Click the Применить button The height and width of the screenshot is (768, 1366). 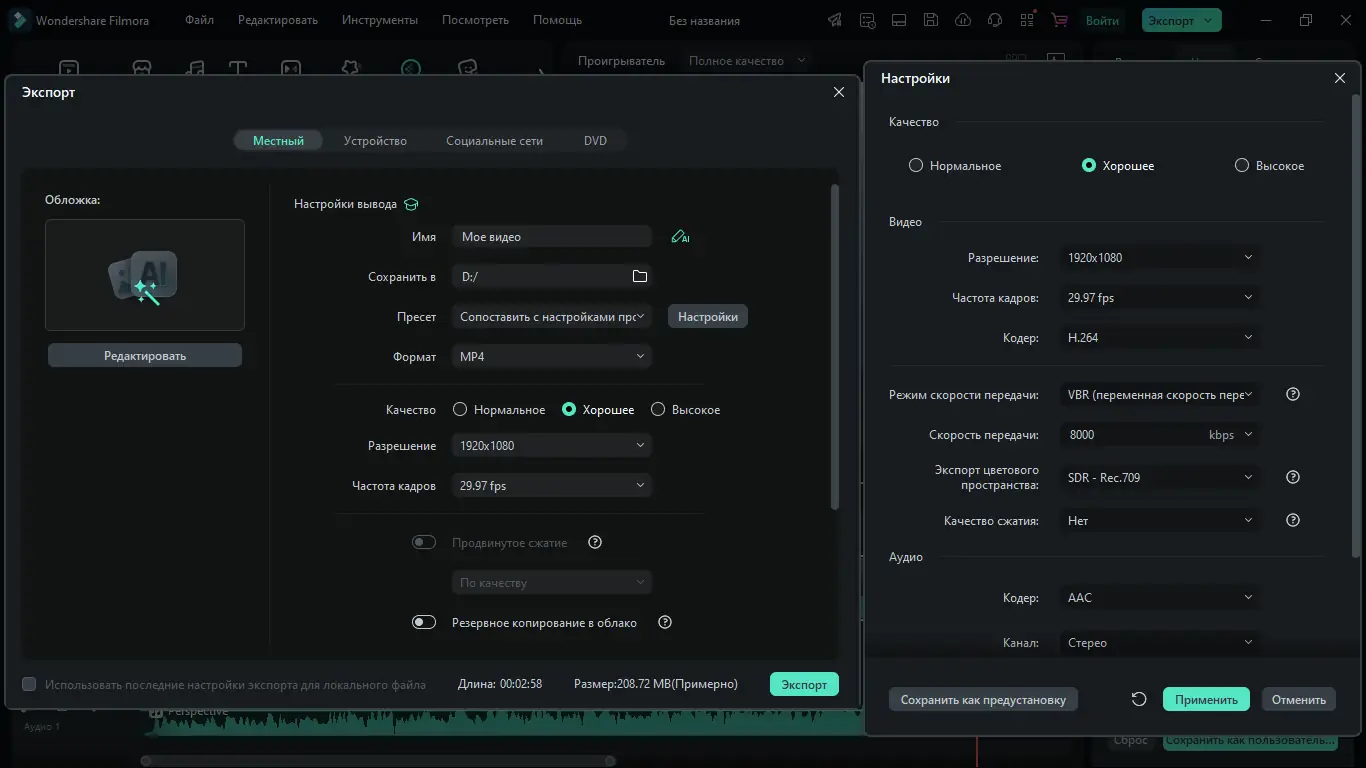[x=1206, y=699]
